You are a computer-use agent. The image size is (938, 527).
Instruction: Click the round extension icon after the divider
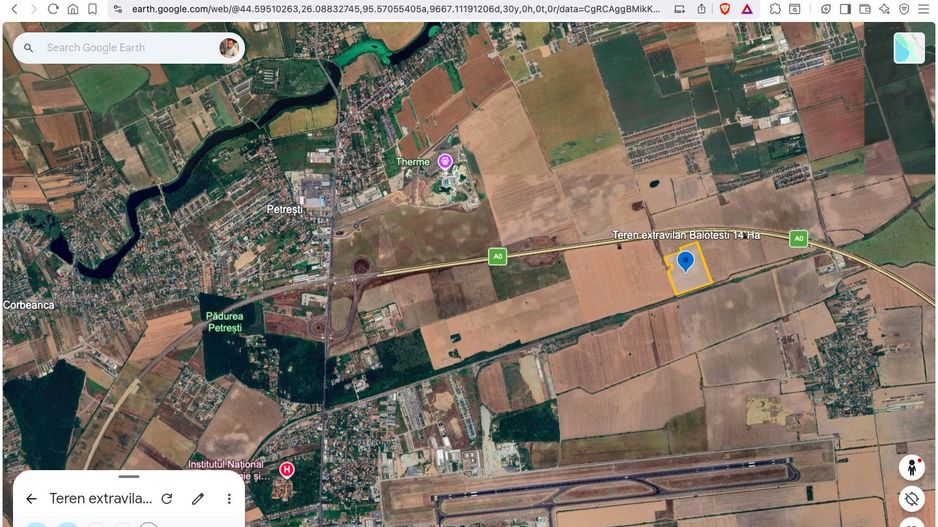826,9
